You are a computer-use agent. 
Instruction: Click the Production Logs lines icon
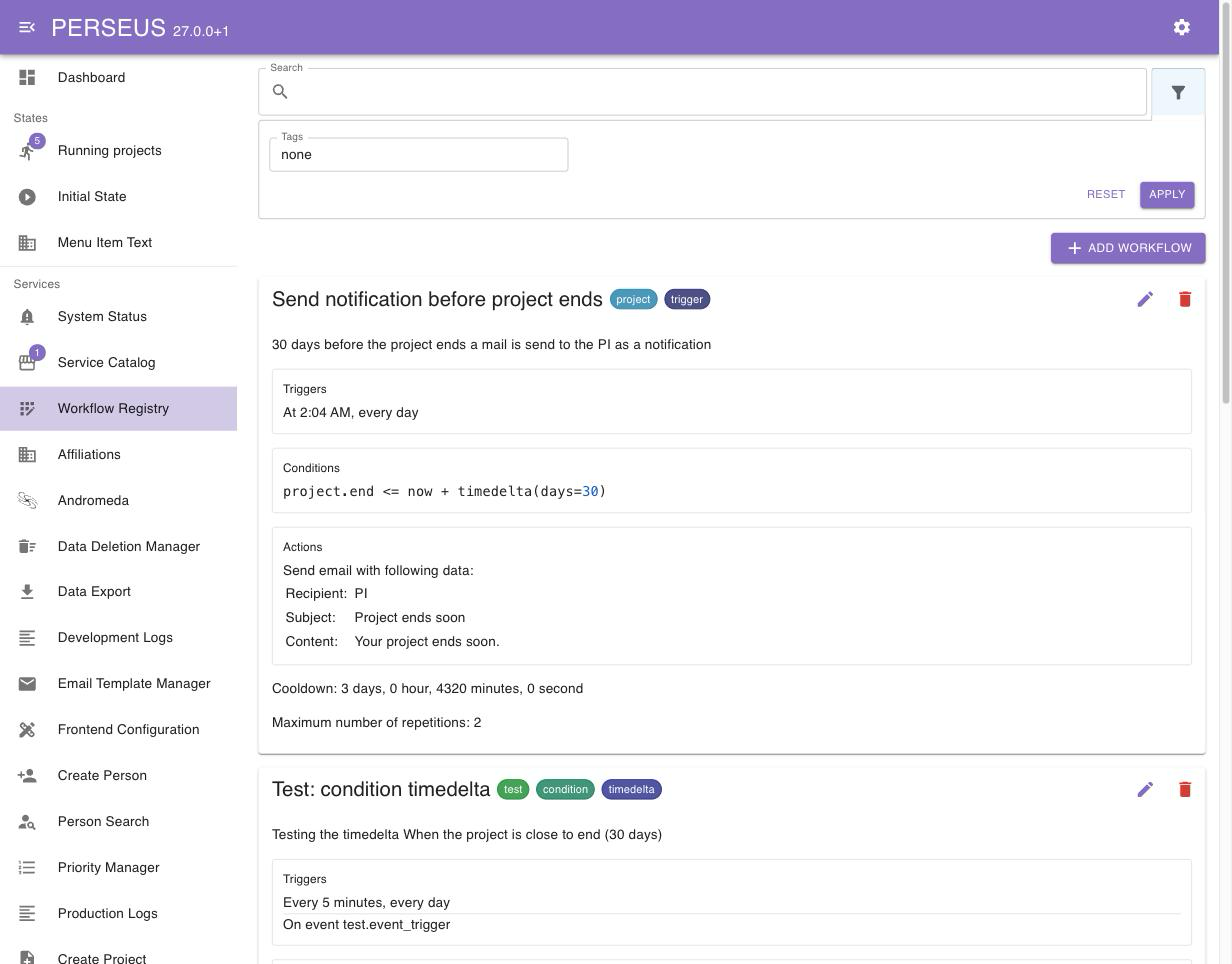click(27, 914)
